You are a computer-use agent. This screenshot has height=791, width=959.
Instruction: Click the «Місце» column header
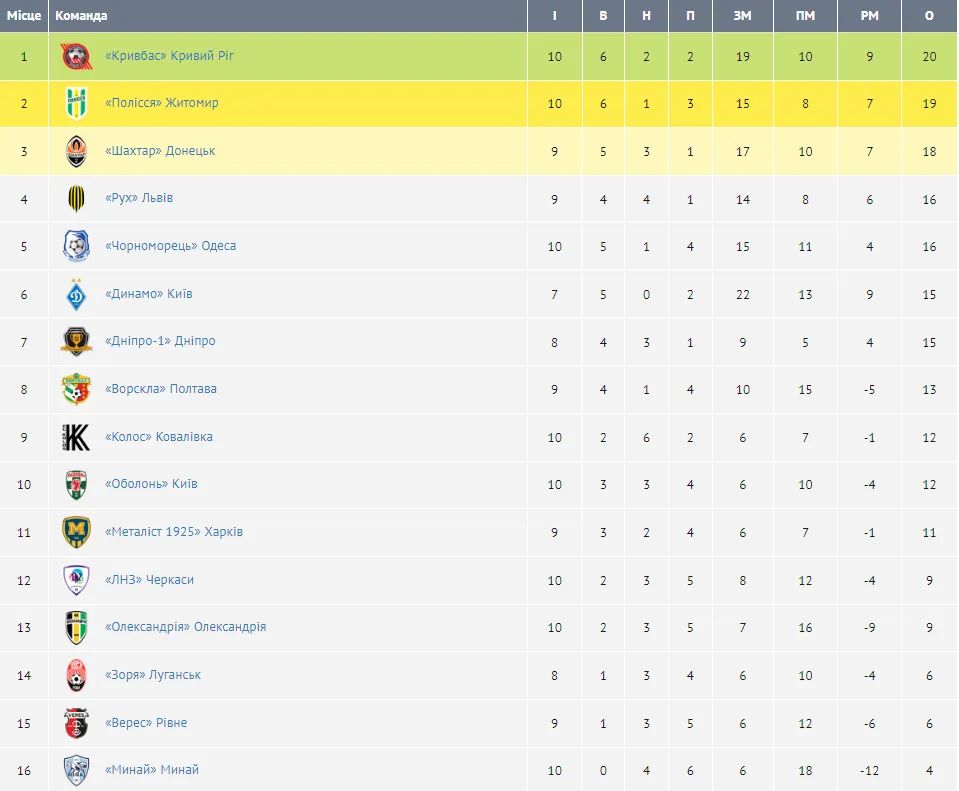pos(24,16)
